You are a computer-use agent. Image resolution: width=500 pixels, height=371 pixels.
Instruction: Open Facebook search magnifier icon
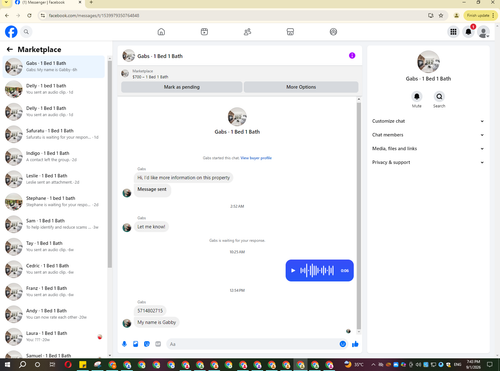[x=26, y=32]
